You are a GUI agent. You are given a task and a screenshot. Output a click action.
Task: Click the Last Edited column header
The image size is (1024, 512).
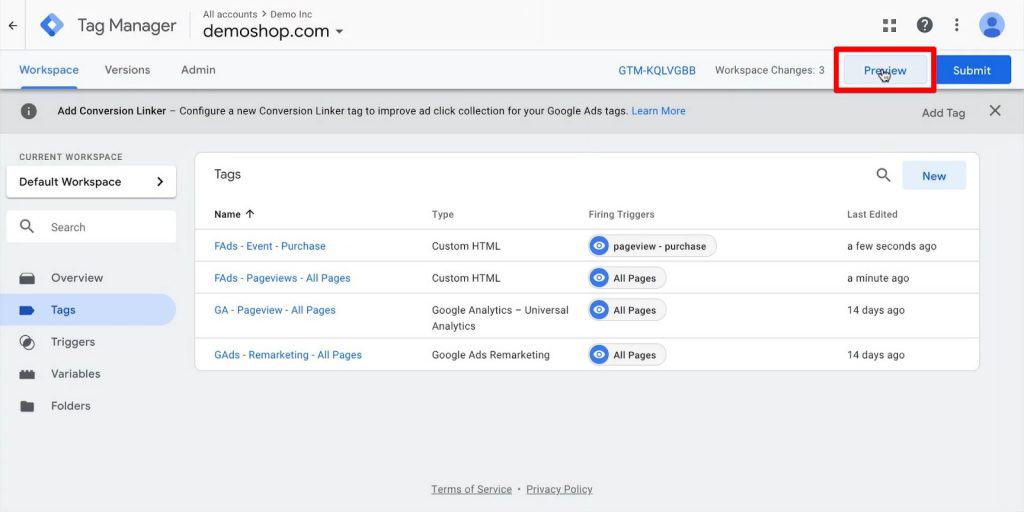872,214
